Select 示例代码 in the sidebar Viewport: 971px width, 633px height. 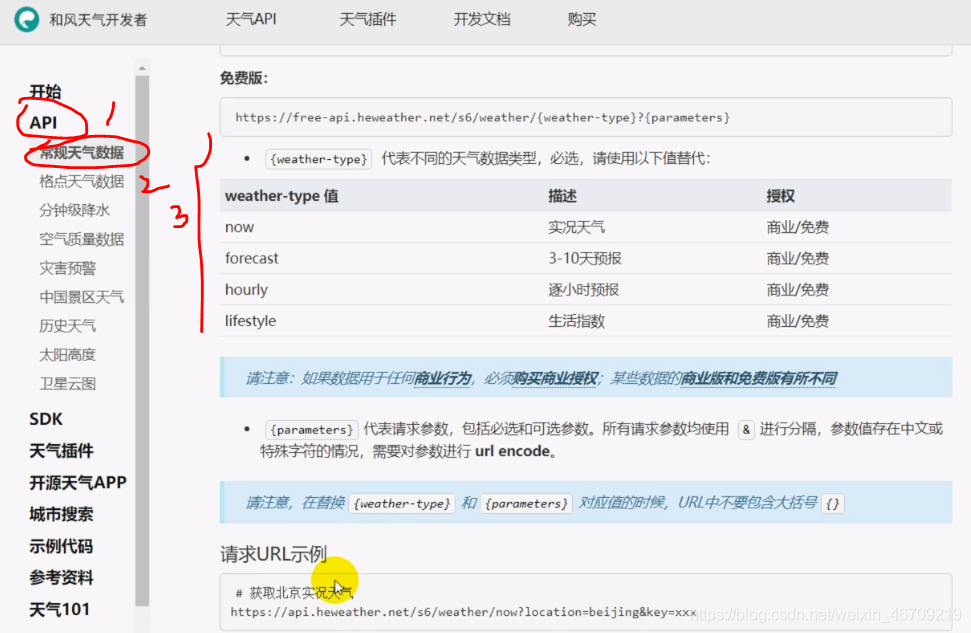point(61,546)
